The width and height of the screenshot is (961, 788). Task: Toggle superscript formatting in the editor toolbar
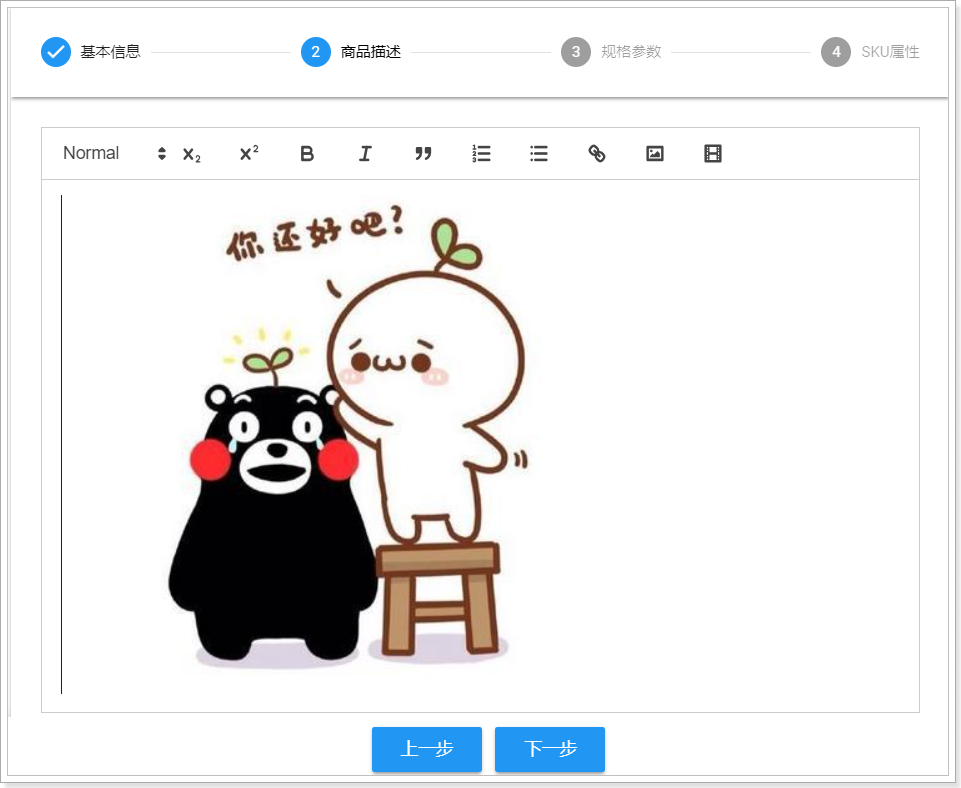[249, 154]
